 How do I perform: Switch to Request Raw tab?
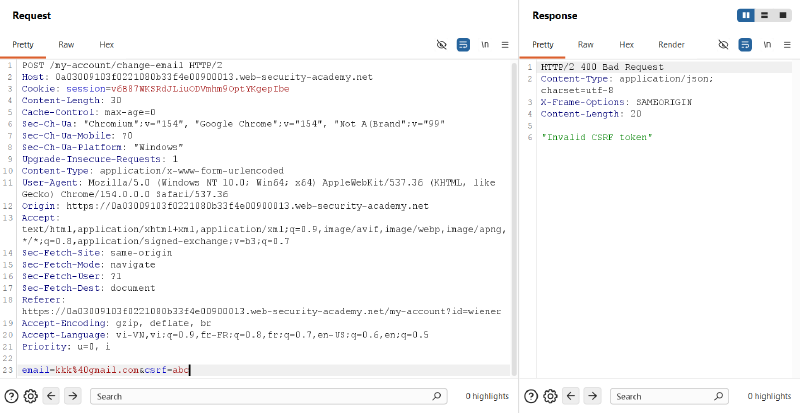click(x=66, y=45)
